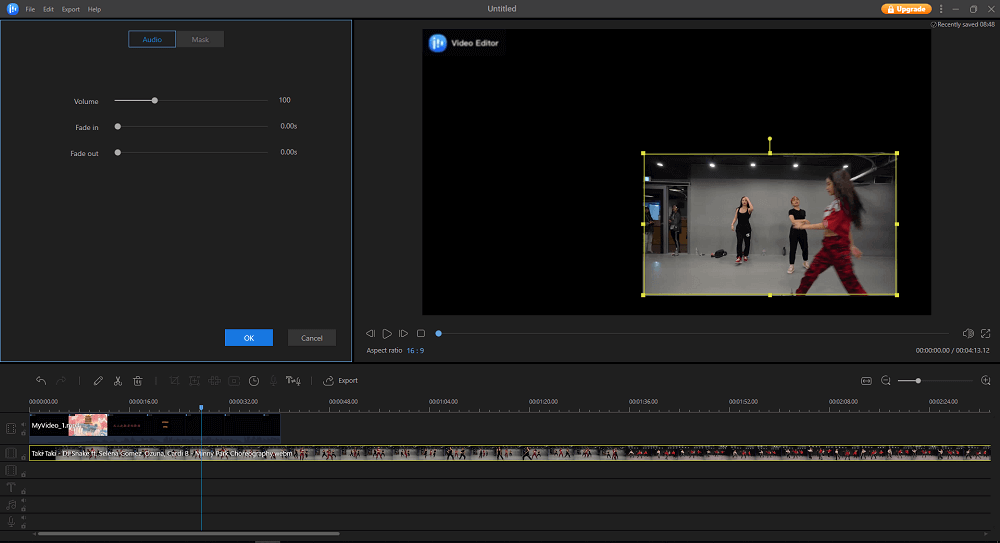The width and height of the screenshot is (1000, 543).
Task: Click fit-to-timeline icon
Action: tap(866, 381)
